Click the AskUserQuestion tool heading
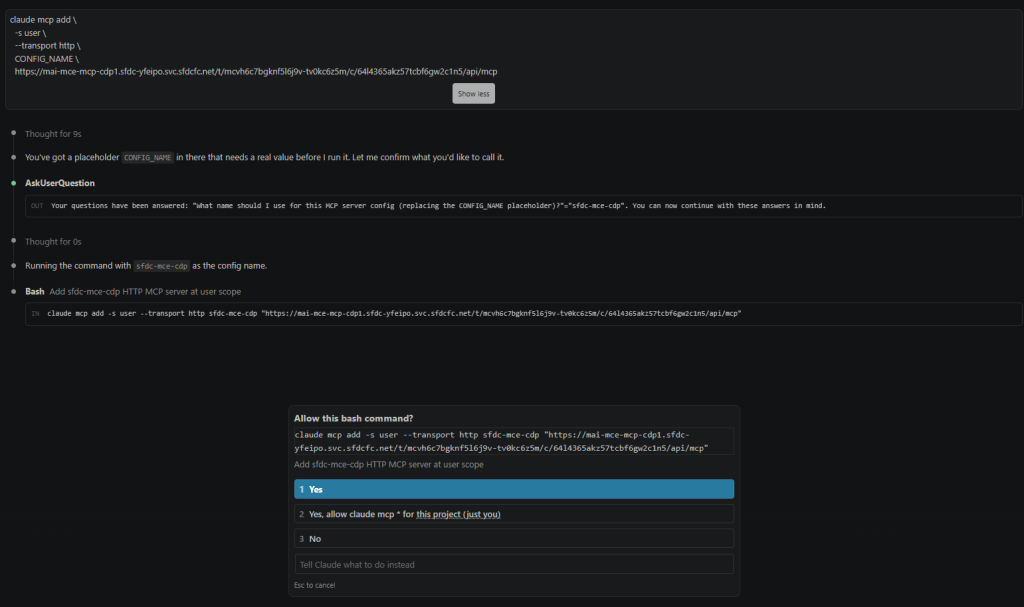 click(59, 183)
